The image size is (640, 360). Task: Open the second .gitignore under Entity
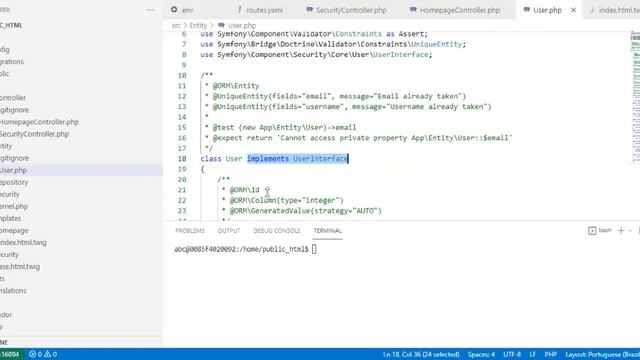tap(14, 158)
